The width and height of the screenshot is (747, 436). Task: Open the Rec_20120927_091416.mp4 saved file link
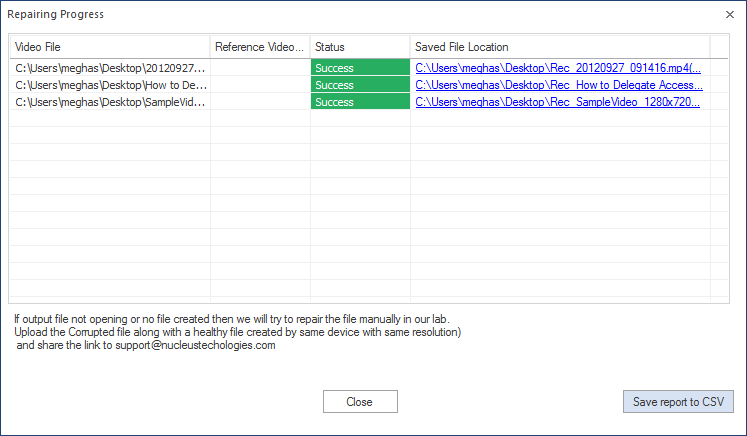[x=558, y=68]
